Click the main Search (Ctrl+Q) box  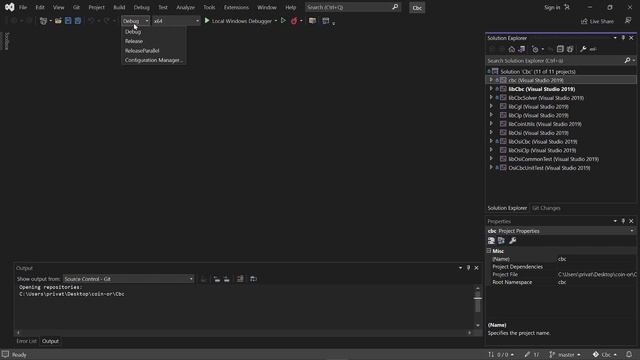coord(352,7)
